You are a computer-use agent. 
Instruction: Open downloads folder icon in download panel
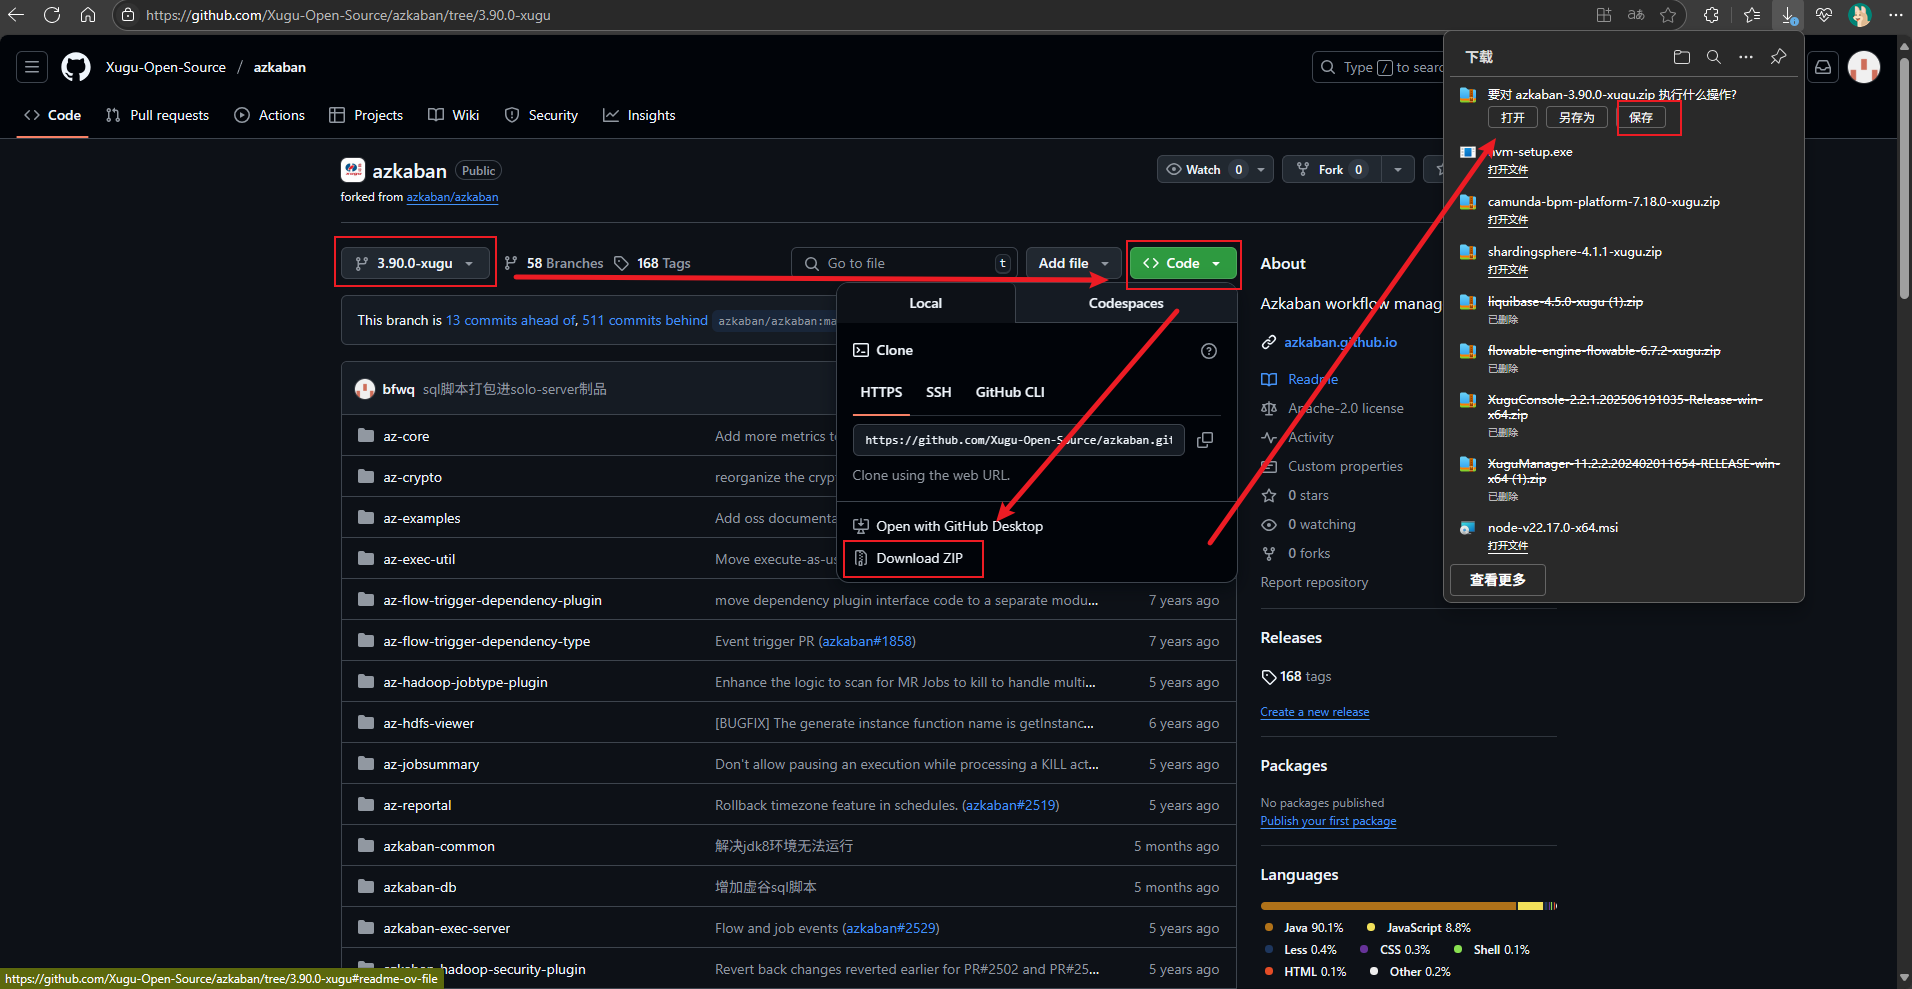coord(1681,57)
